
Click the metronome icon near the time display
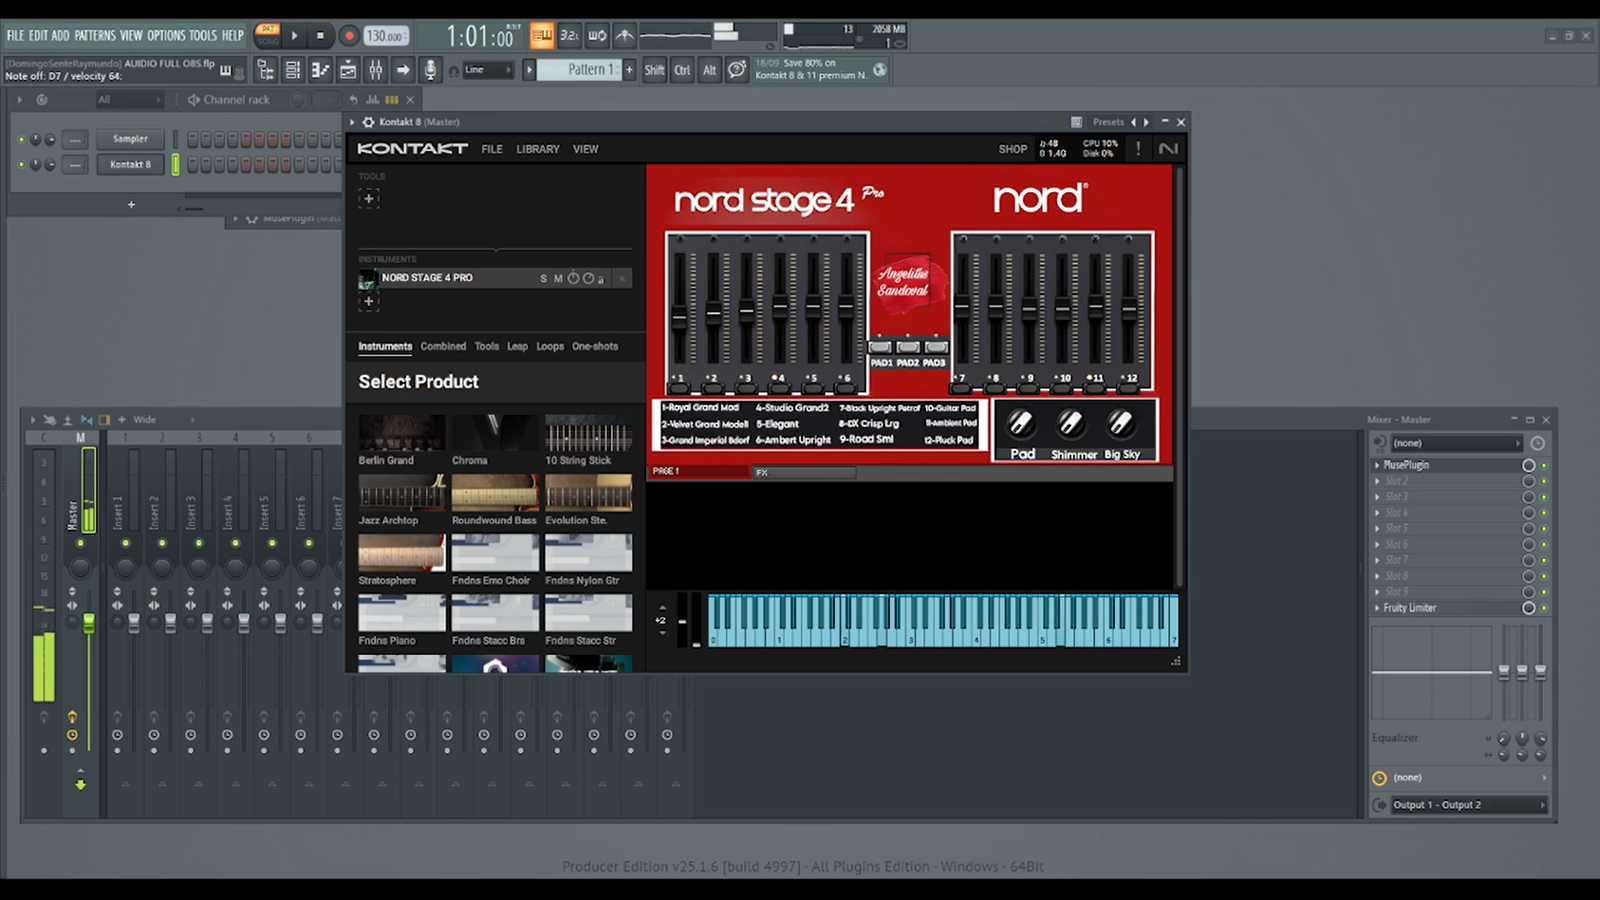623,35
